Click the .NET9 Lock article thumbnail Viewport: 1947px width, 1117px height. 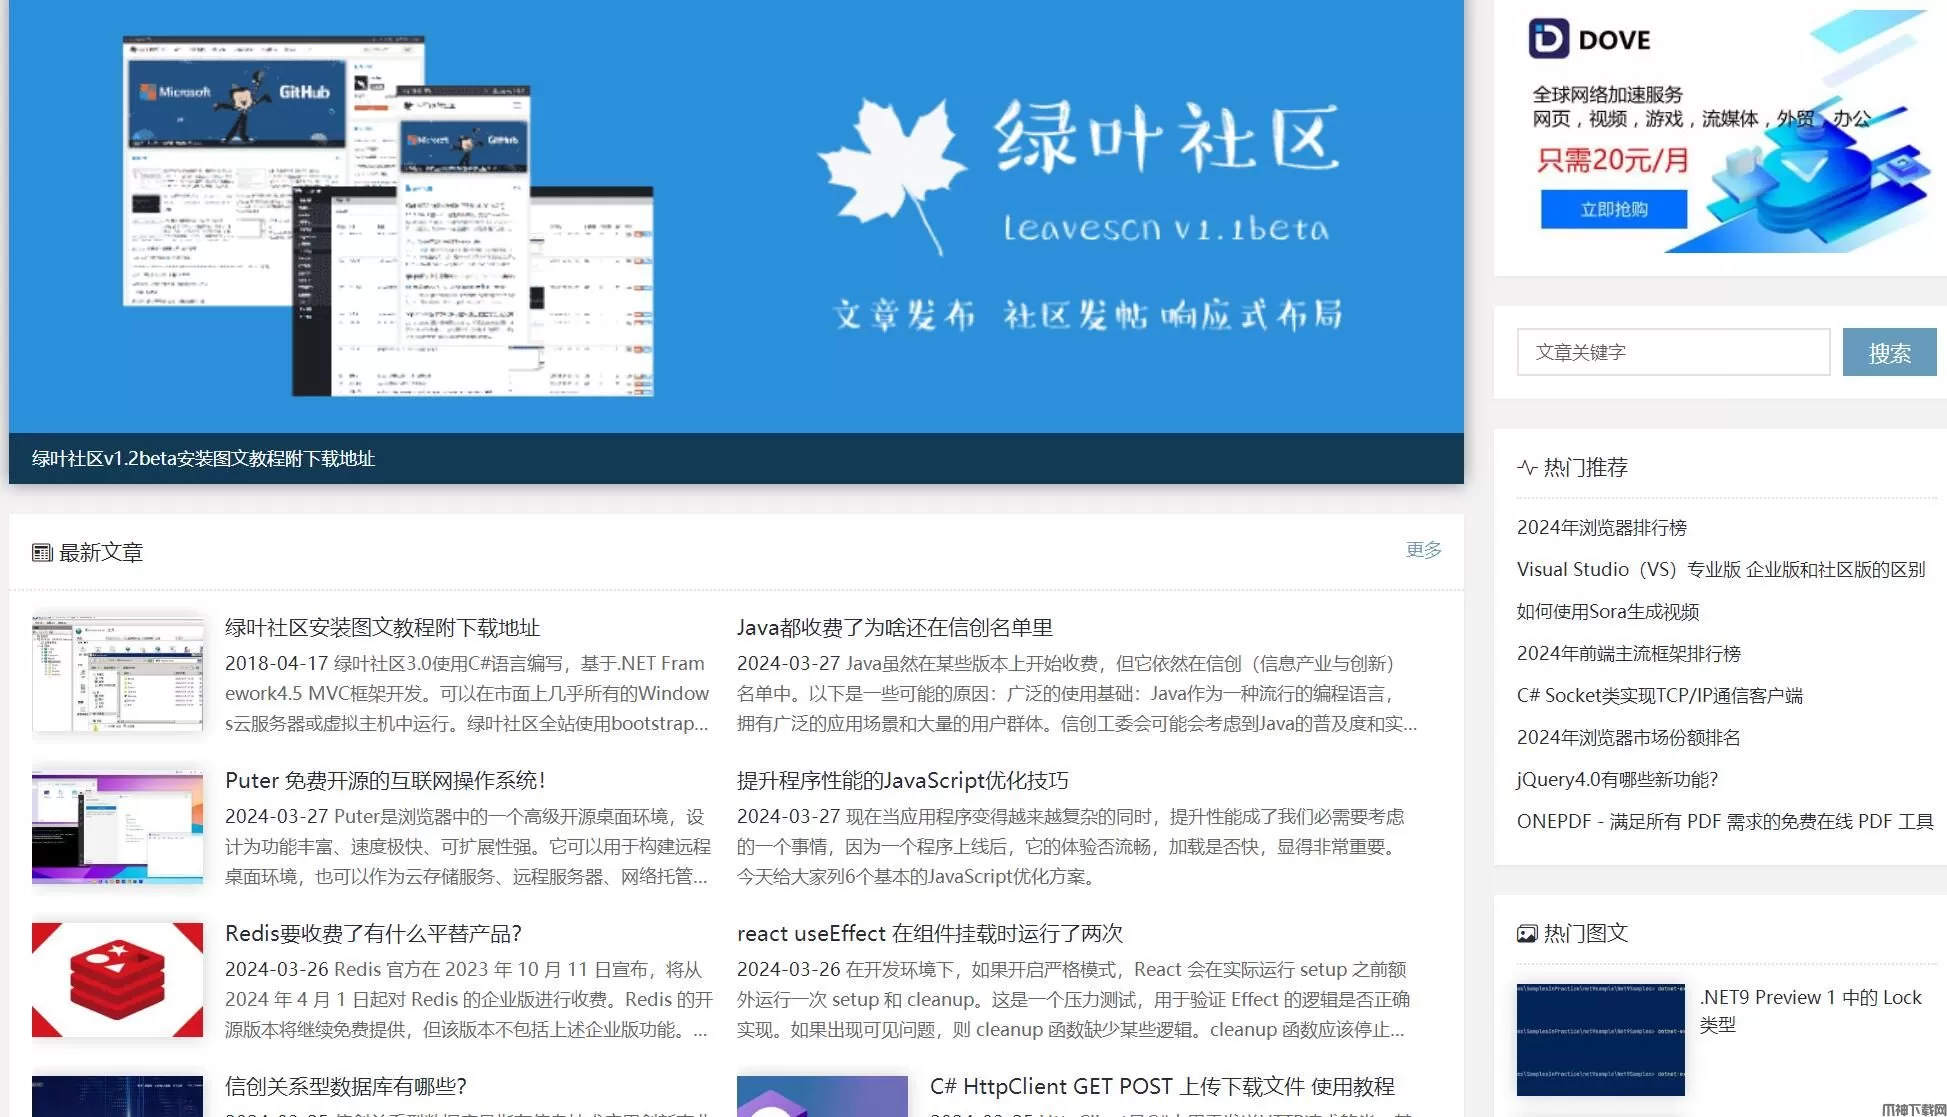[x=1600, y=1039]
